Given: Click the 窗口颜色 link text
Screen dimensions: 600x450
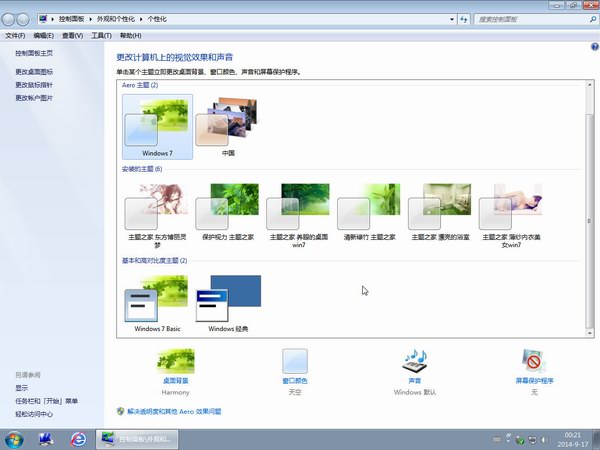Looking at the screenshot, I should point(295,381).
